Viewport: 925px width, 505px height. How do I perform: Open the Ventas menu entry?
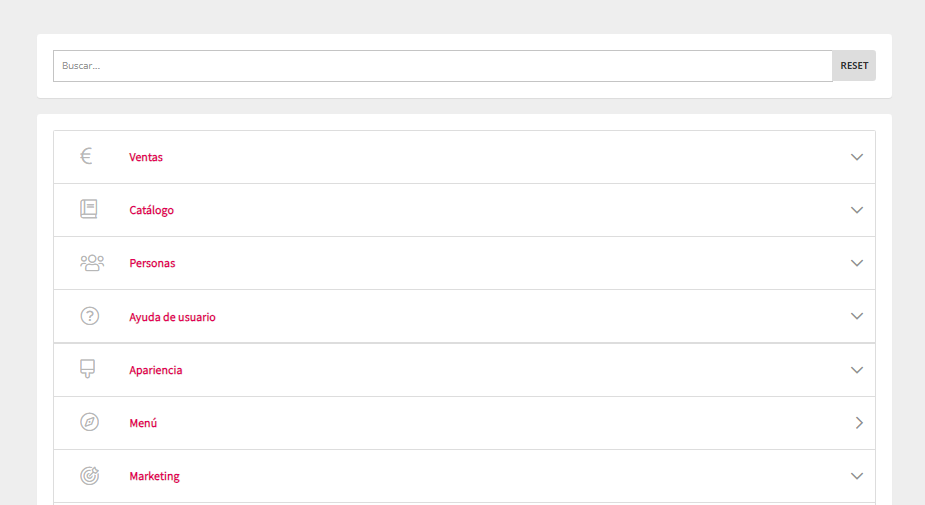click(x=146, y=157)
